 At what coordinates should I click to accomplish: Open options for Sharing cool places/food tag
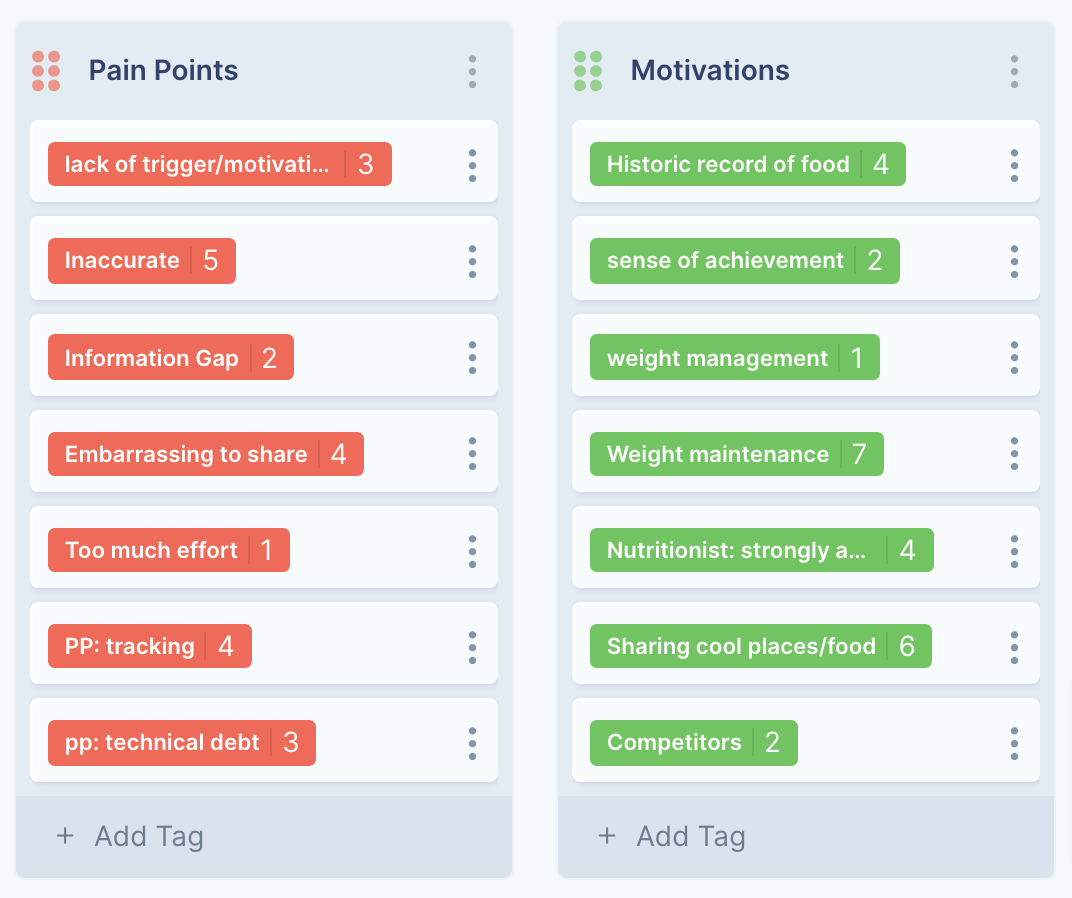point(1014,647)
